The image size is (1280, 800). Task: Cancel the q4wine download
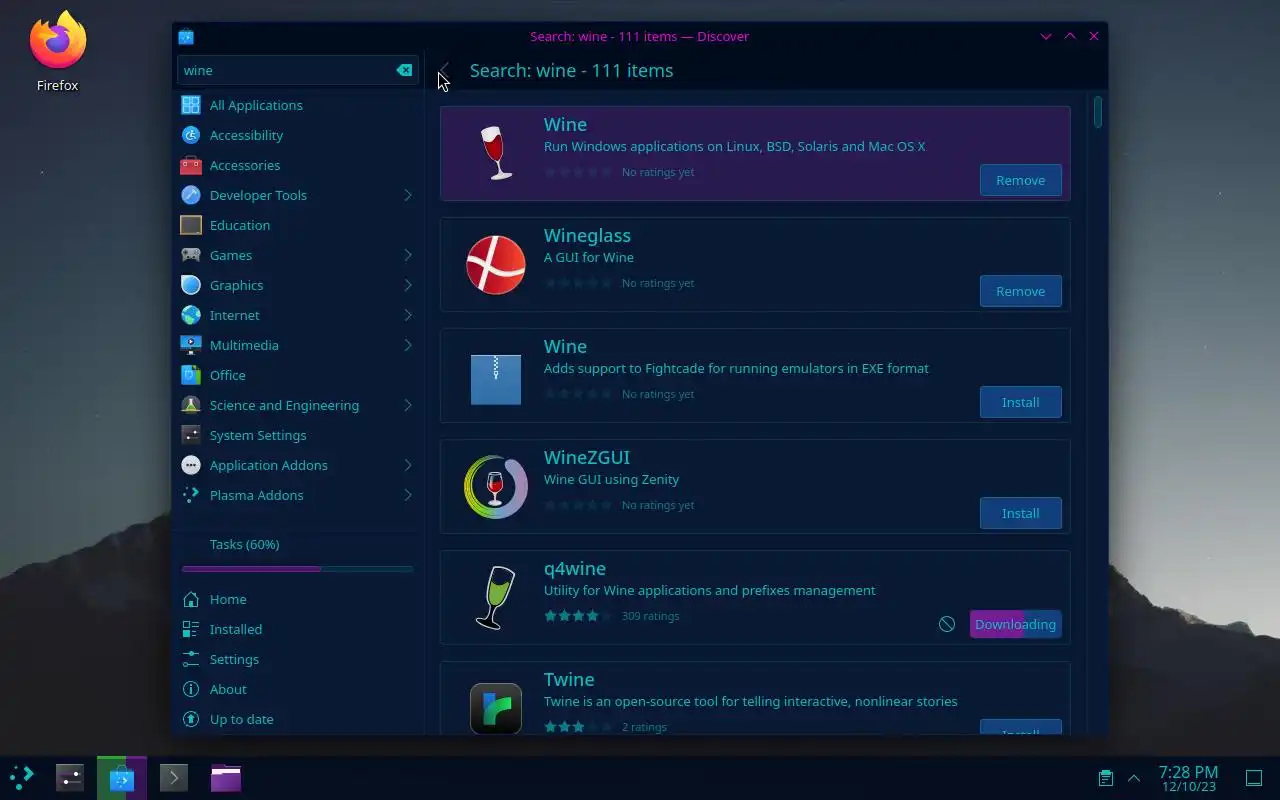[x=947, y=624]
